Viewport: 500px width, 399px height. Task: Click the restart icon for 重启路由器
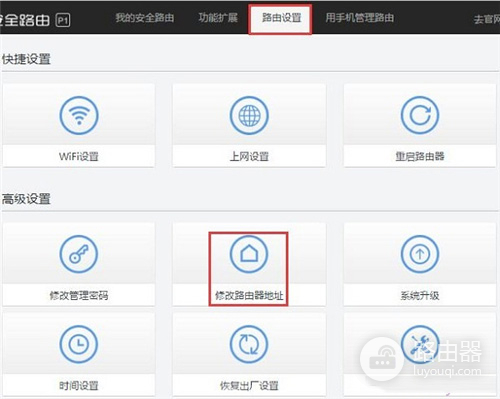[420, 115]
